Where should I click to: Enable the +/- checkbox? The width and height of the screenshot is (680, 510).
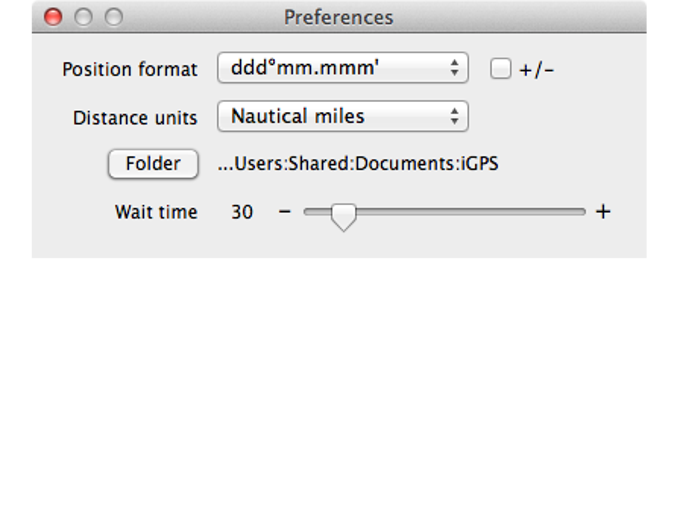pos(501,69)
